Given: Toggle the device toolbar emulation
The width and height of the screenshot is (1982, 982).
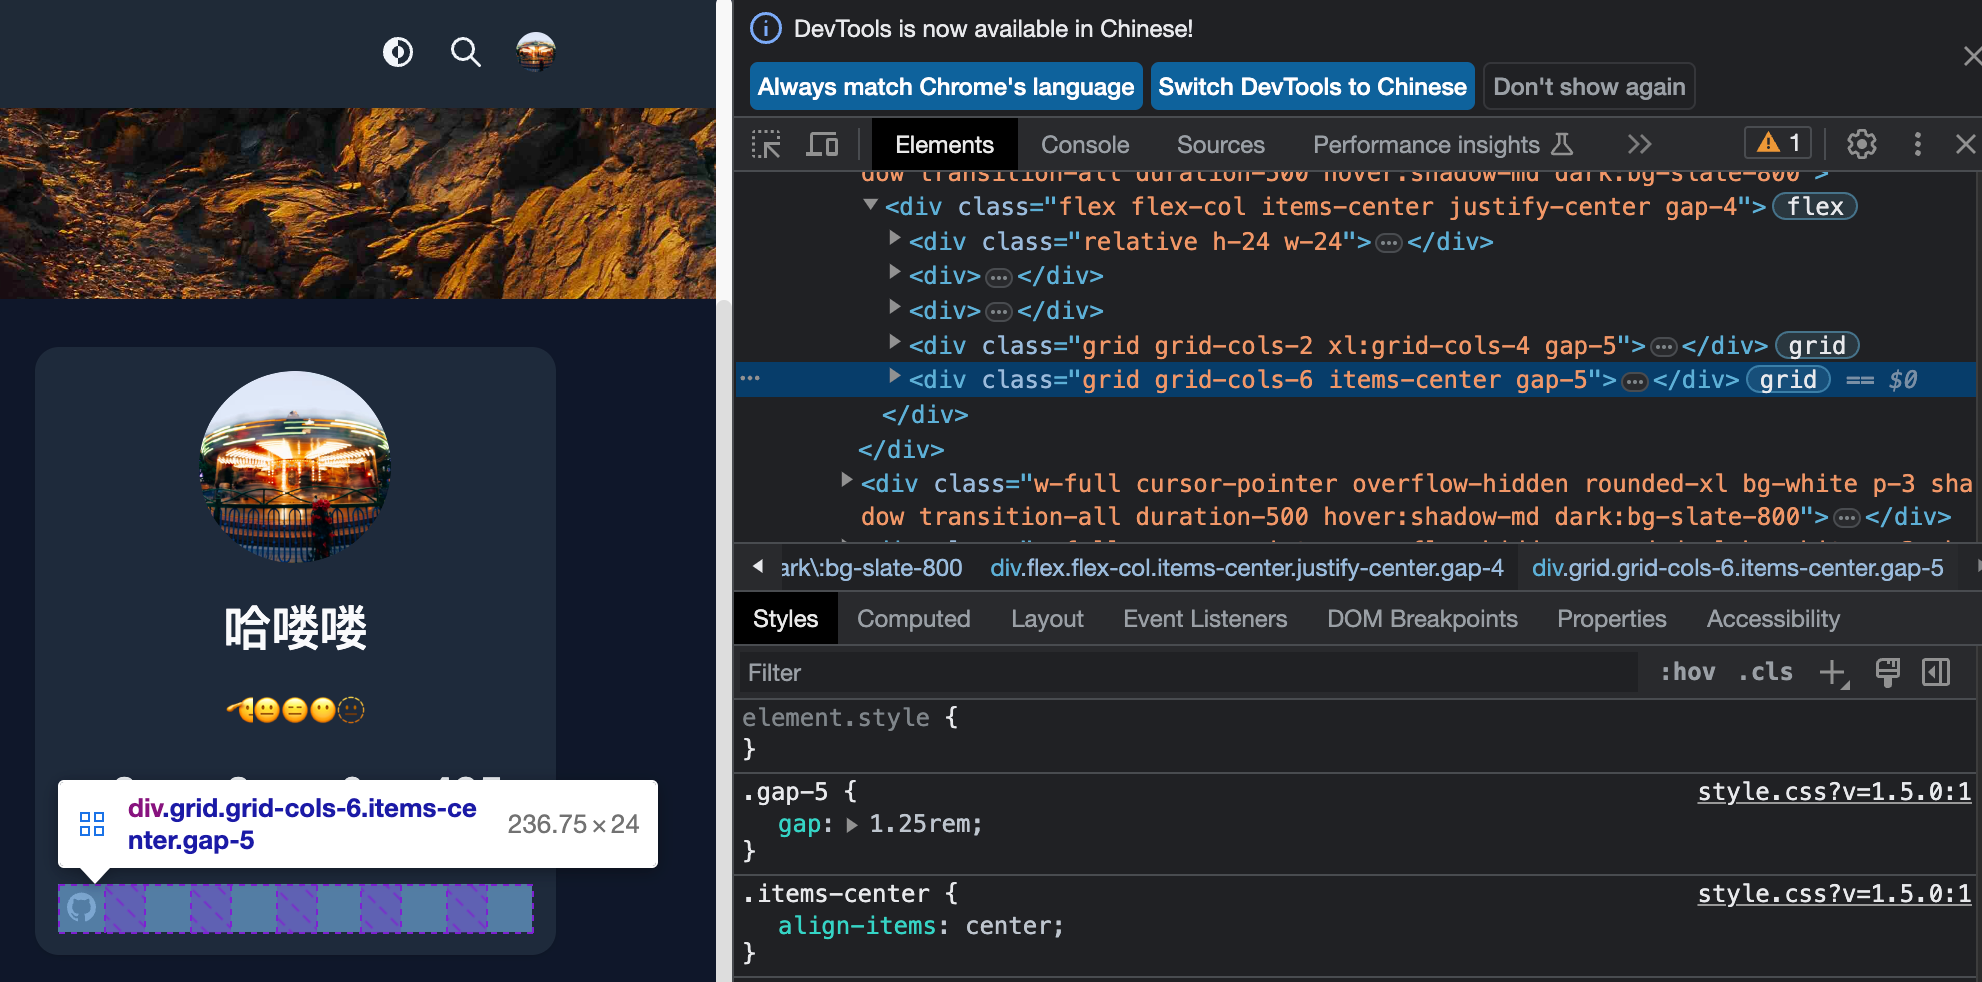Looking at the screenshot, I should click(822, 144).
